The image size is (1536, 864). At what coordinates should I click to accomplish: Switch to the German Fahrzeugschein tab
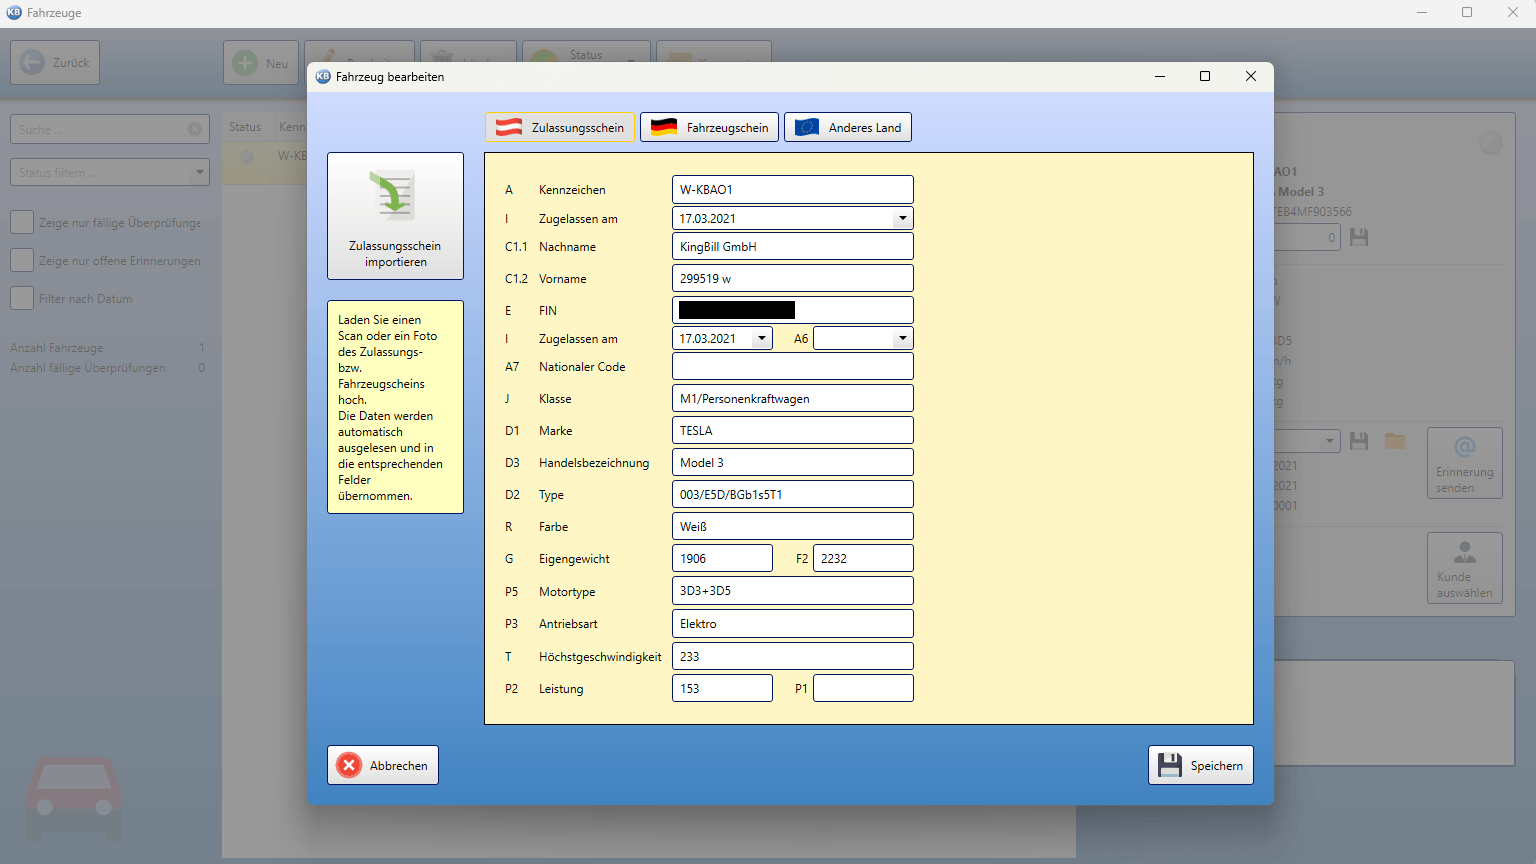tap(709, 127)
